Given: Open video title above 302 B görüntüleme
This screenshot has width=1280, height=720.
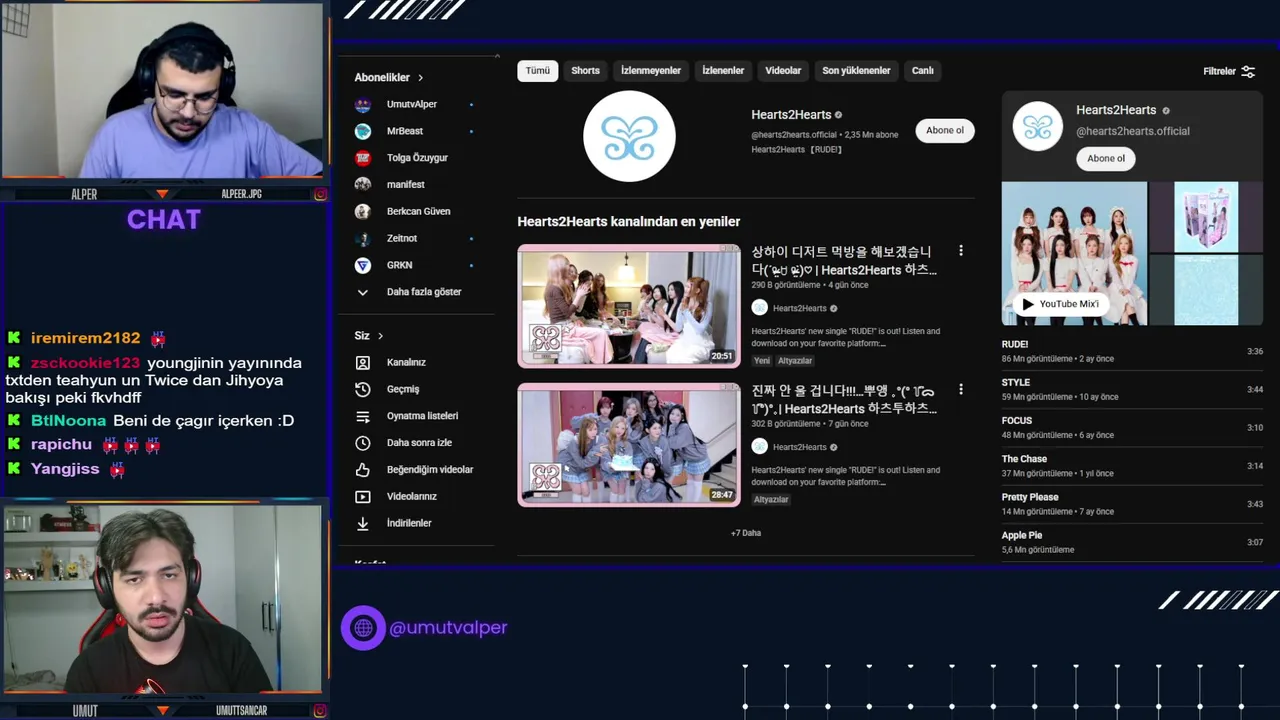Looking at the screenshot, I should click(845, 399).
